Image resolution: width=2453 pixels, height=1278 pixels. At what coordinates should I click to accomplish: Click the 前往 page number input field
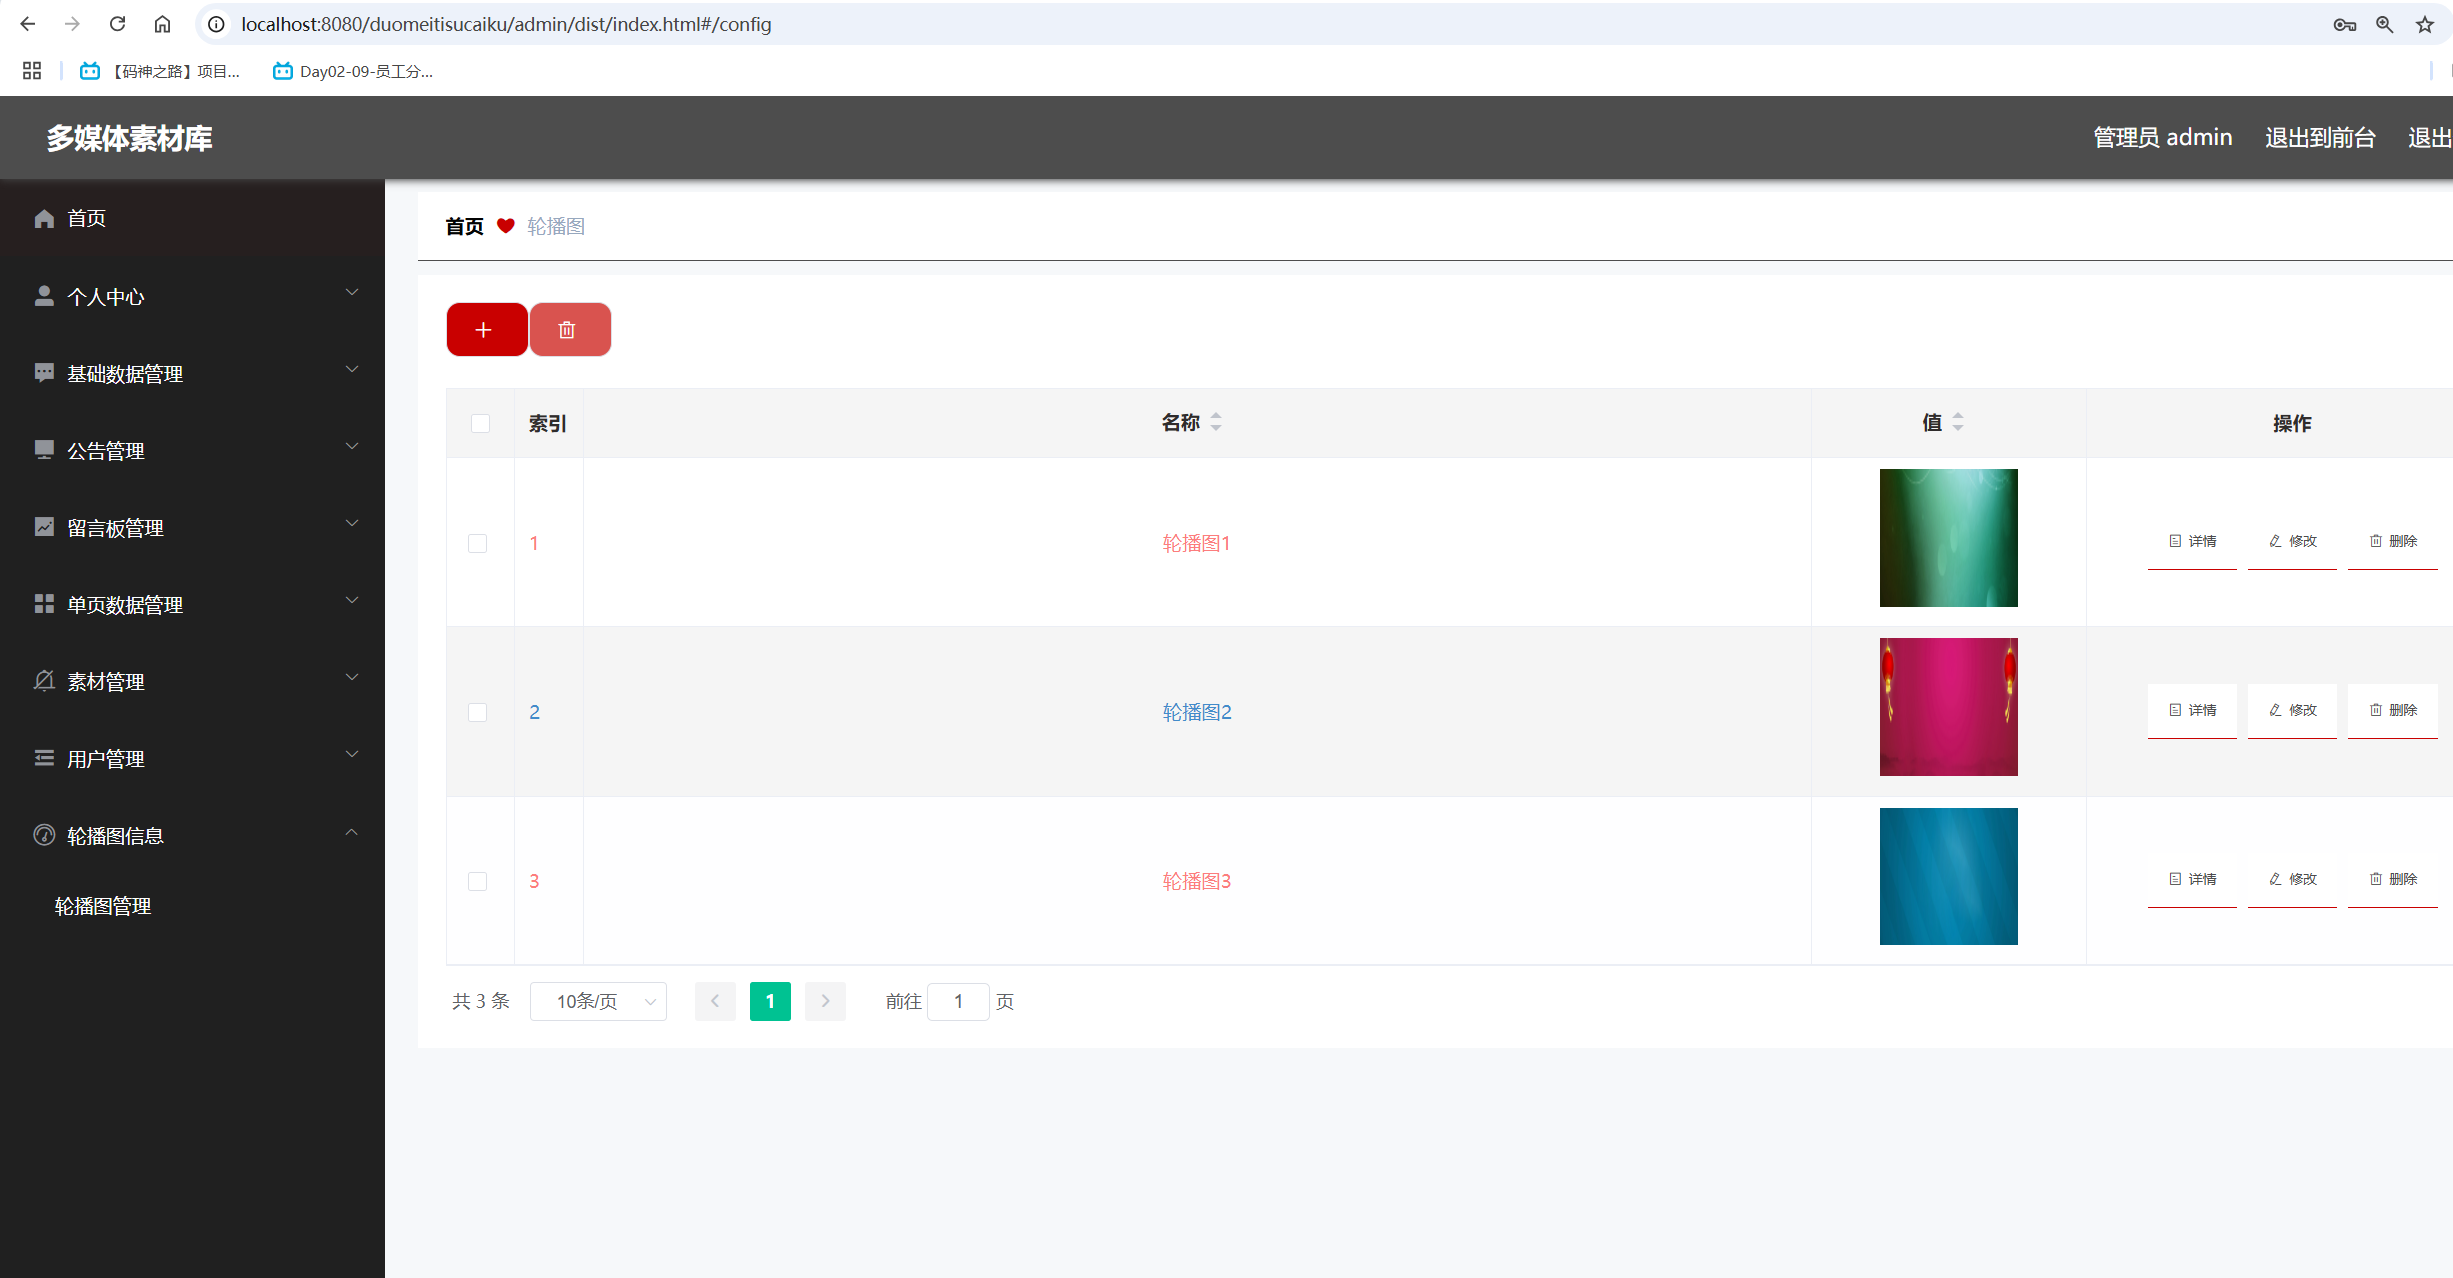[x=958, y=1001]
